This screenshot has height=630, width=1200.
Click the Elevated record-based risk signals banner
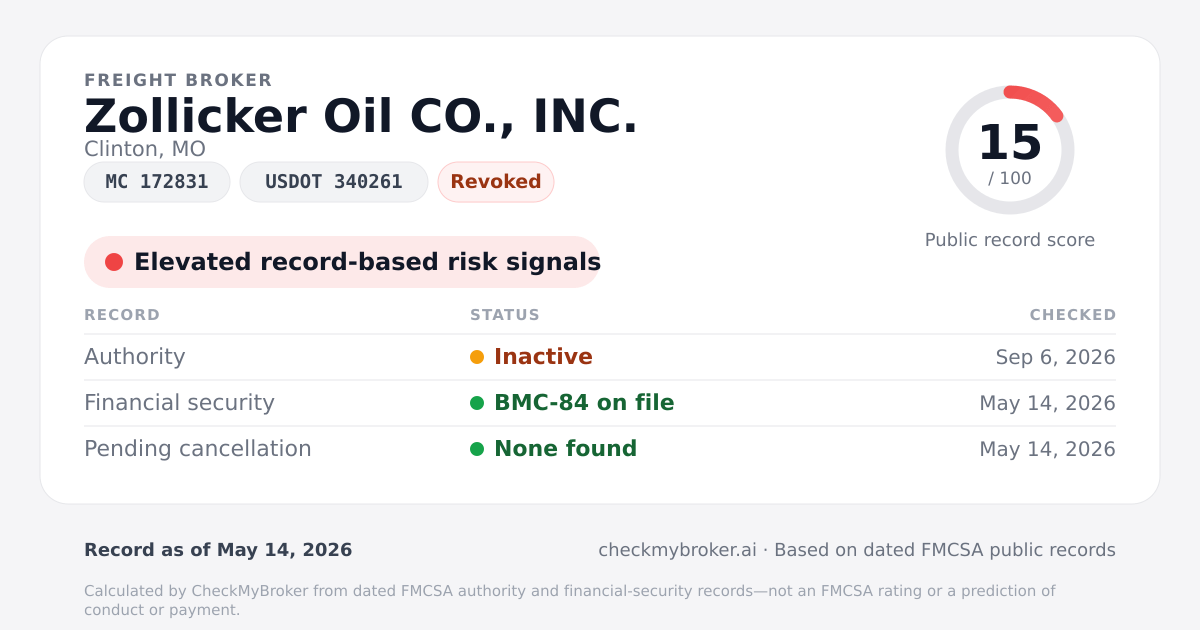click(x=342, y=262)
